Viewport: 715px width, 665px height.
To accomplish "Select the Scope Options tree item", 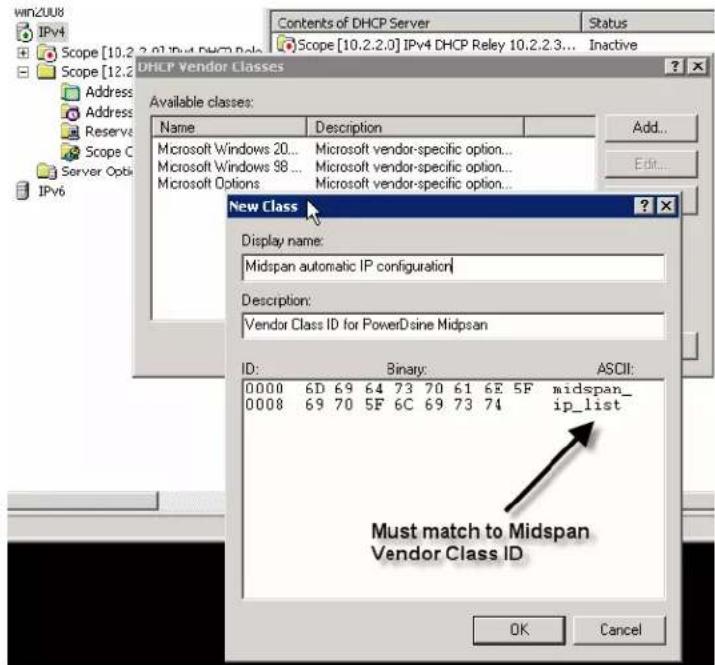I will pos(109,152).
